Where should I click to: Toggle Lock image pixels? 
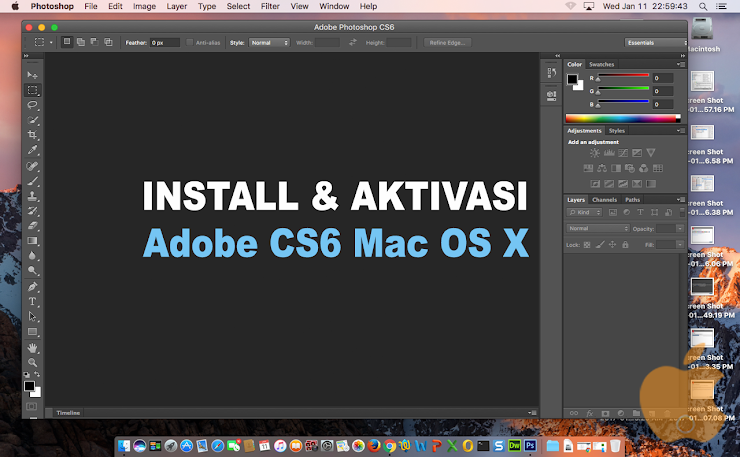pos(600,245)
